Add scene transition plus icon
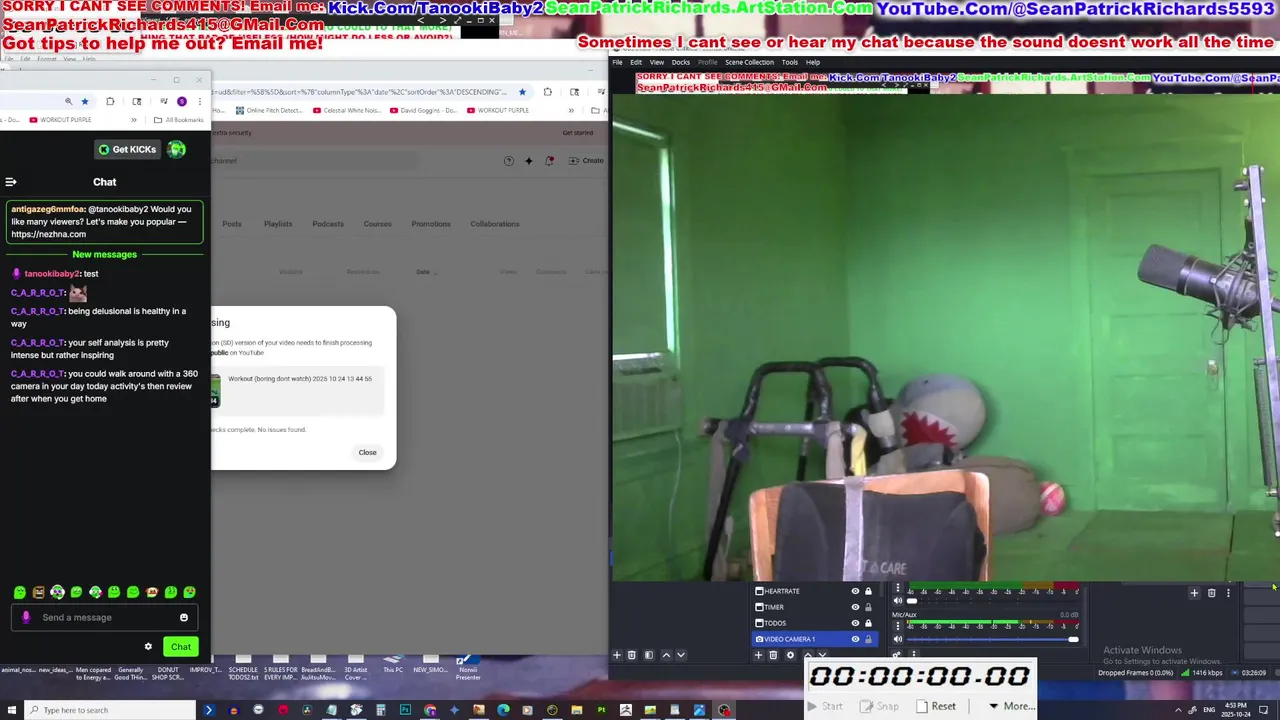The height and width of the screenshot is (720, 1280). pos(1194,593)
